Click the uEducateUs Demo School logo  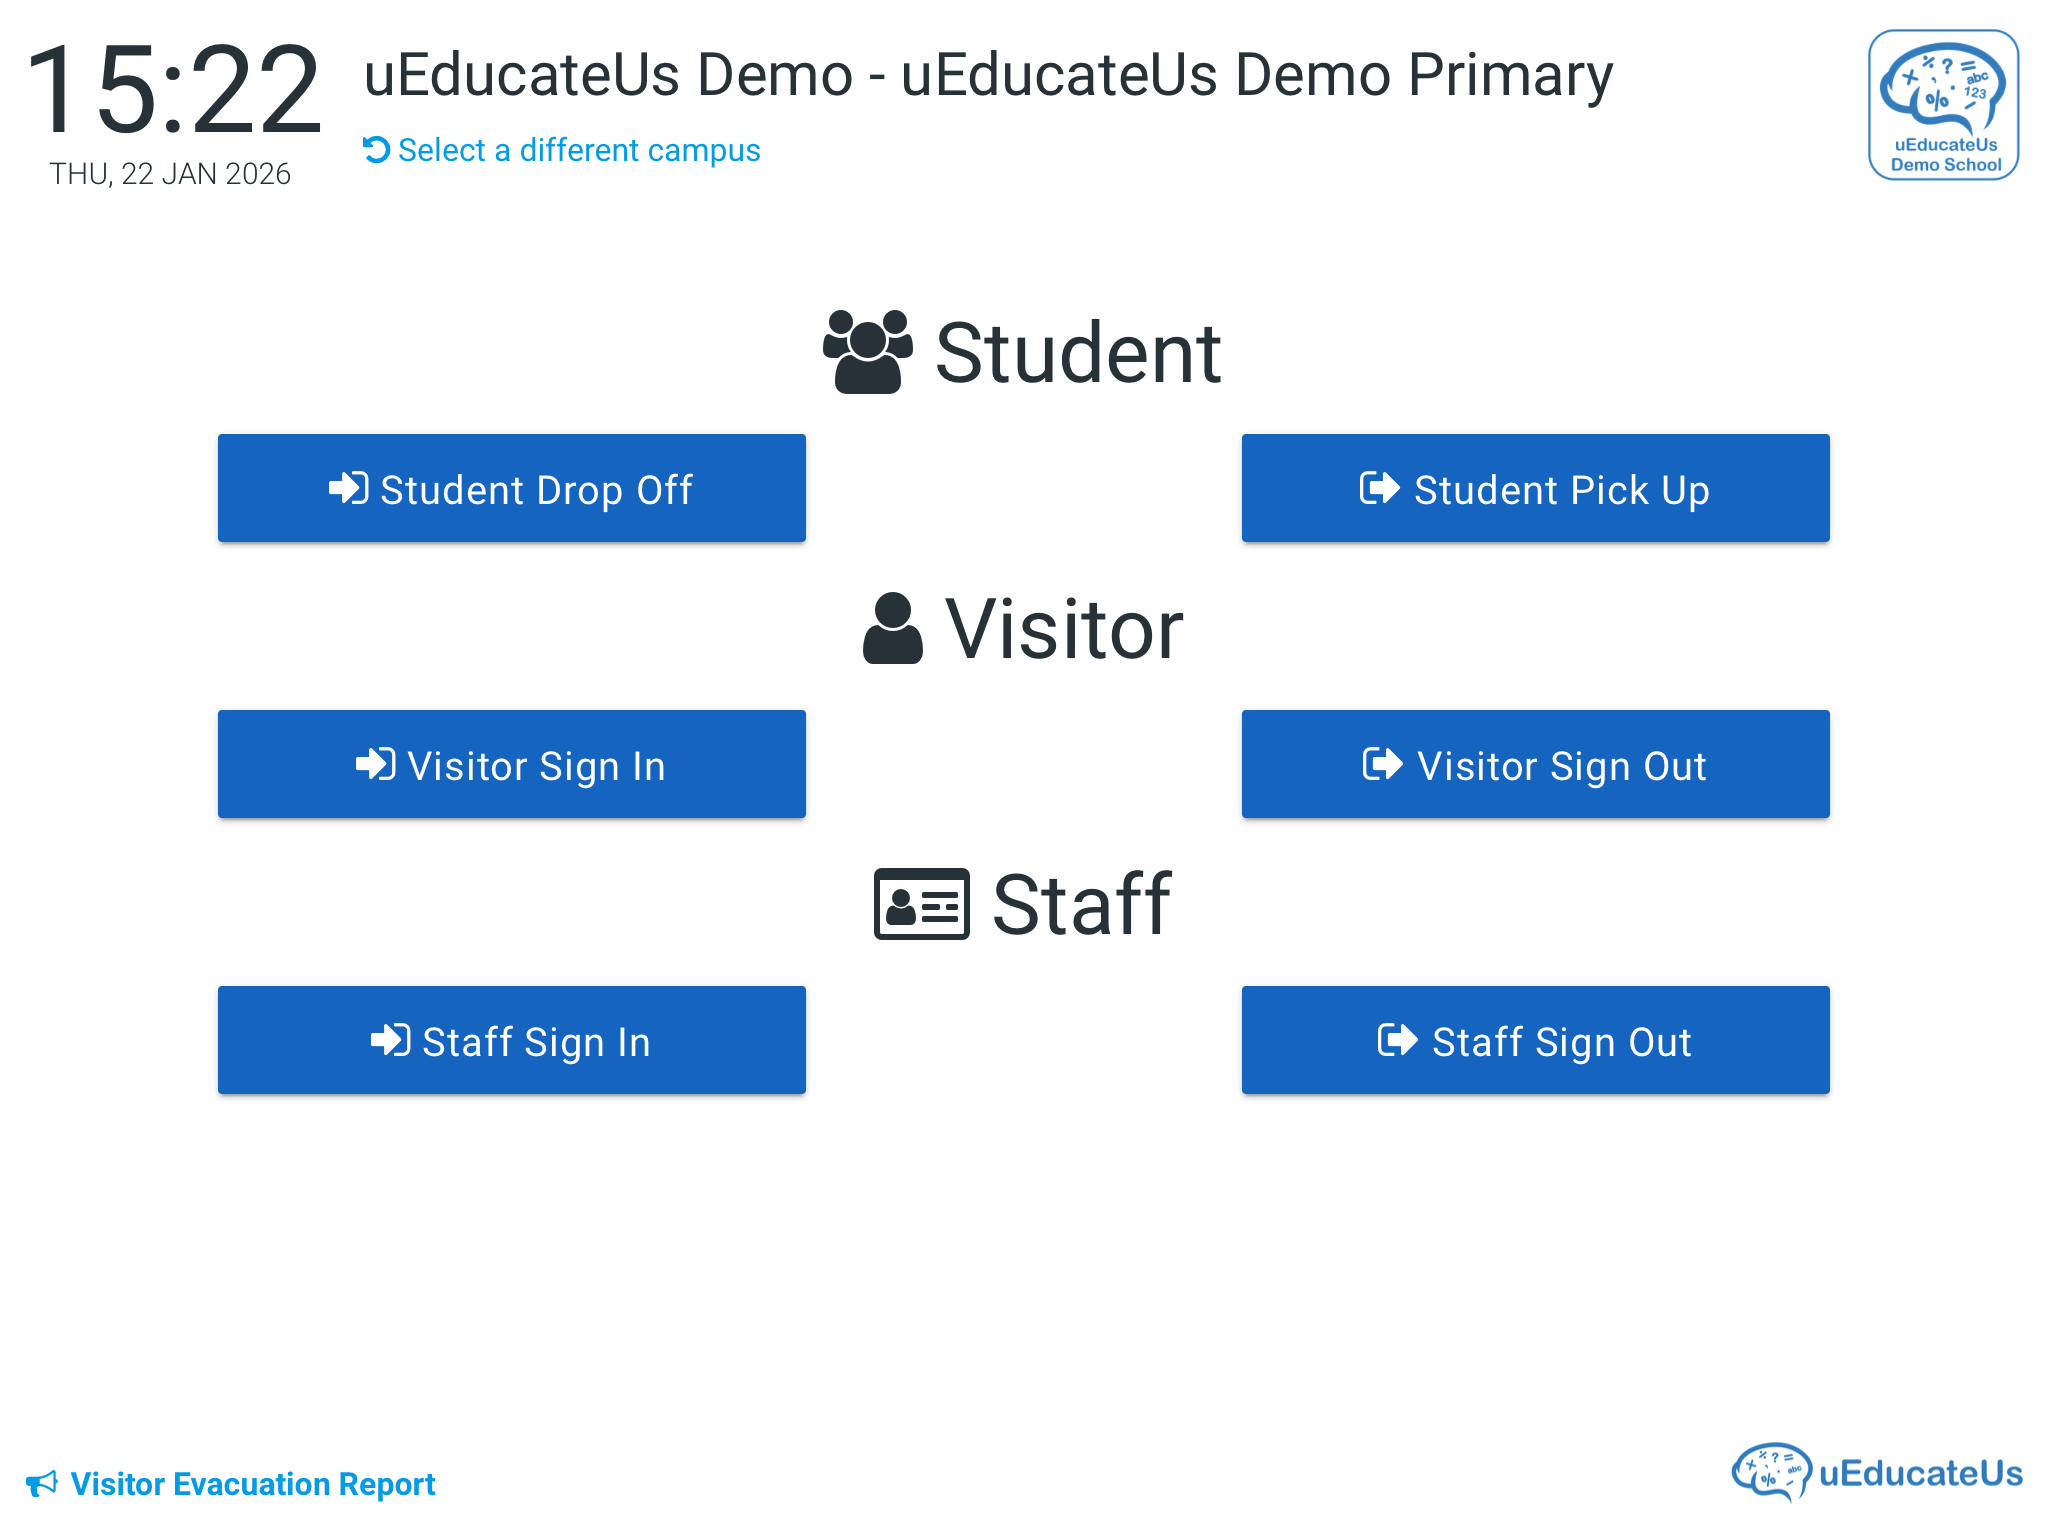point(1943,105)
